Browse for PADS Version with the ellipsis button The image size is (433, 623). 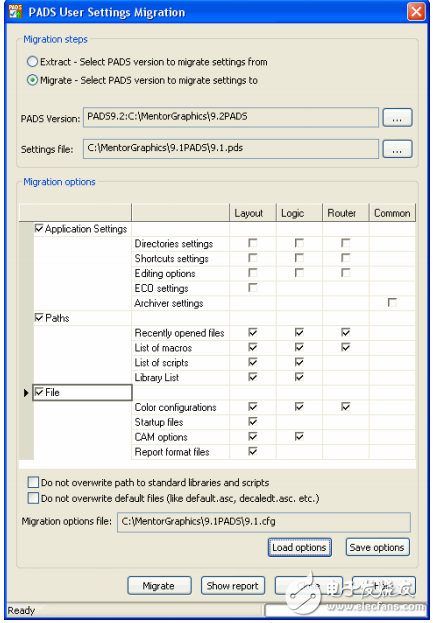point(397,118)
